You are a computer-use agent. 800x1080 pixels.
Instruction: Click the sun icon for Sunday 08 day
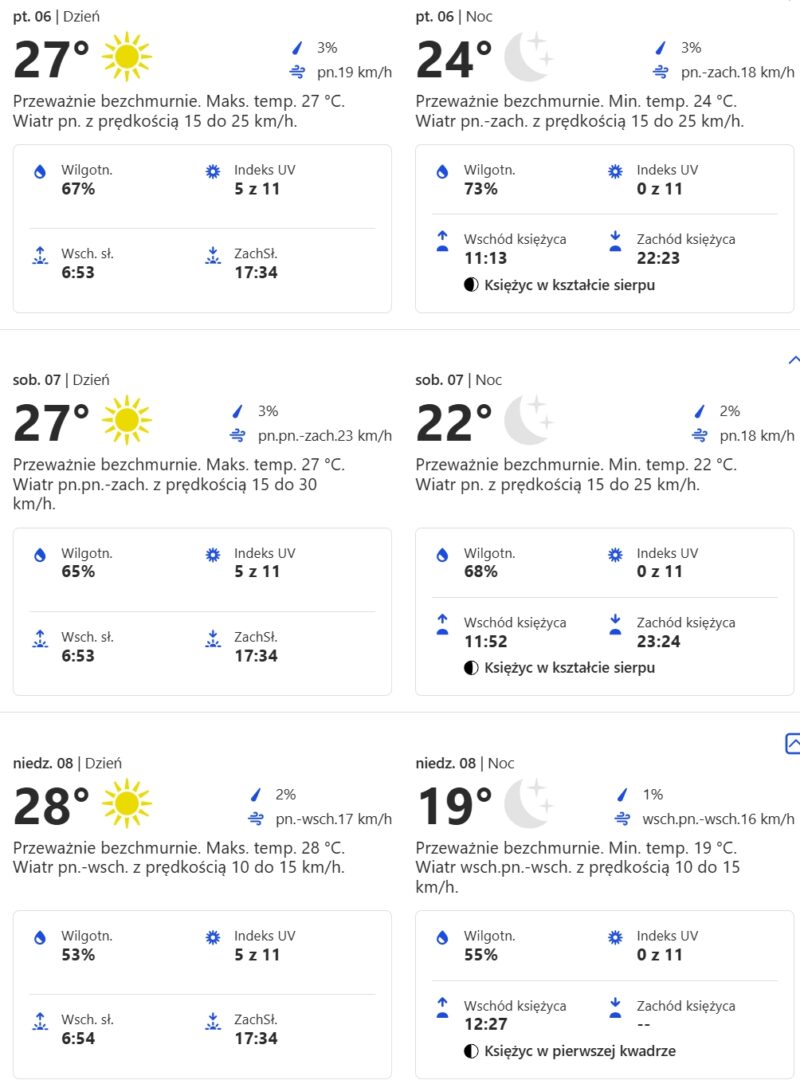pyautogui.click(x=127, y=804)
